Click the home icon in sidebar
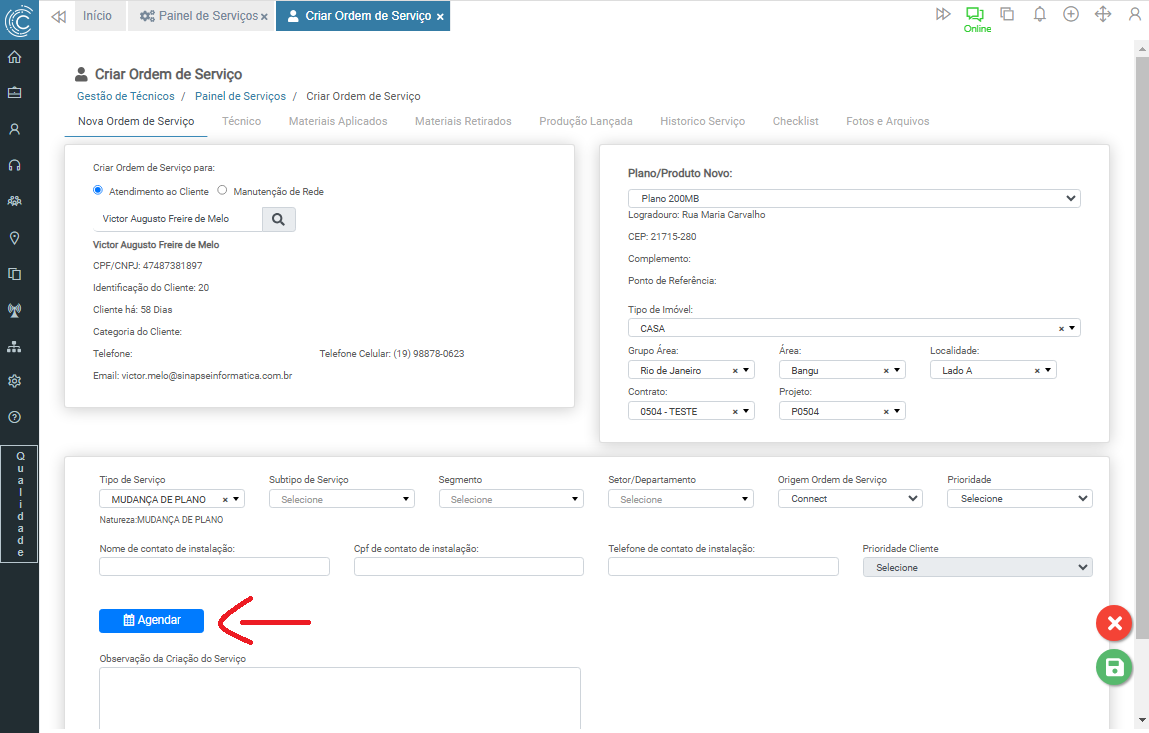 pyautogui.click(x=15, y=57)
